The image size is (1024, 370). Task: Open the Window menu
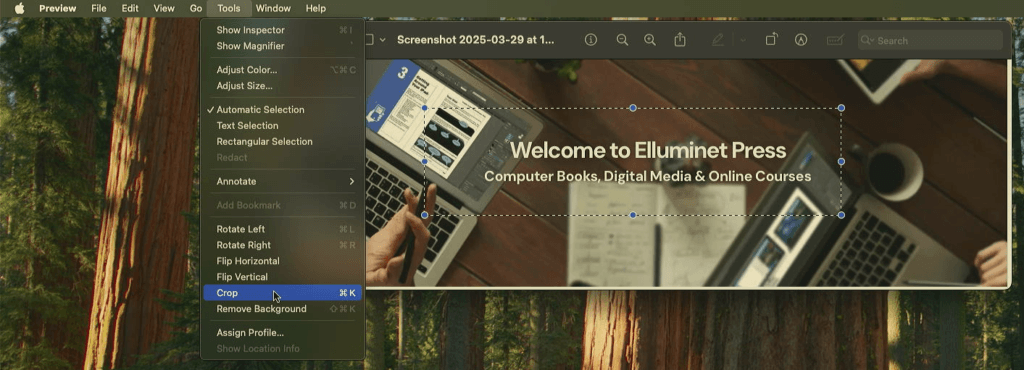273,8
